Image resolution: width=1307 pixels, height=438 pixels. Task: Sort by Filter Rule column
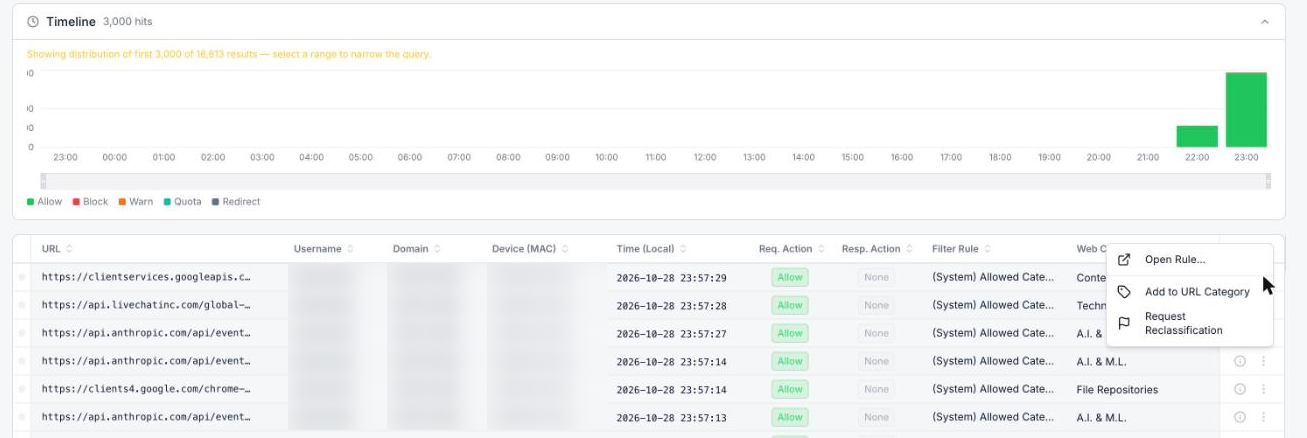click(985, 249)
